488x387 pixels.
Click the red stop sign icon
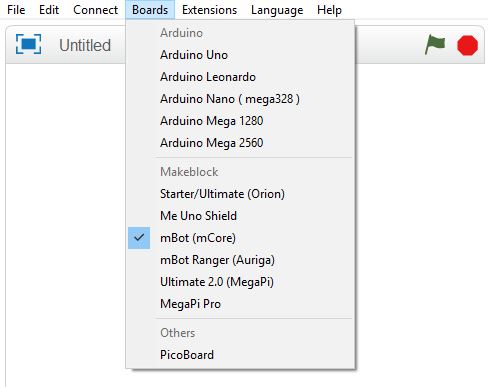click(x=467, y=45)
